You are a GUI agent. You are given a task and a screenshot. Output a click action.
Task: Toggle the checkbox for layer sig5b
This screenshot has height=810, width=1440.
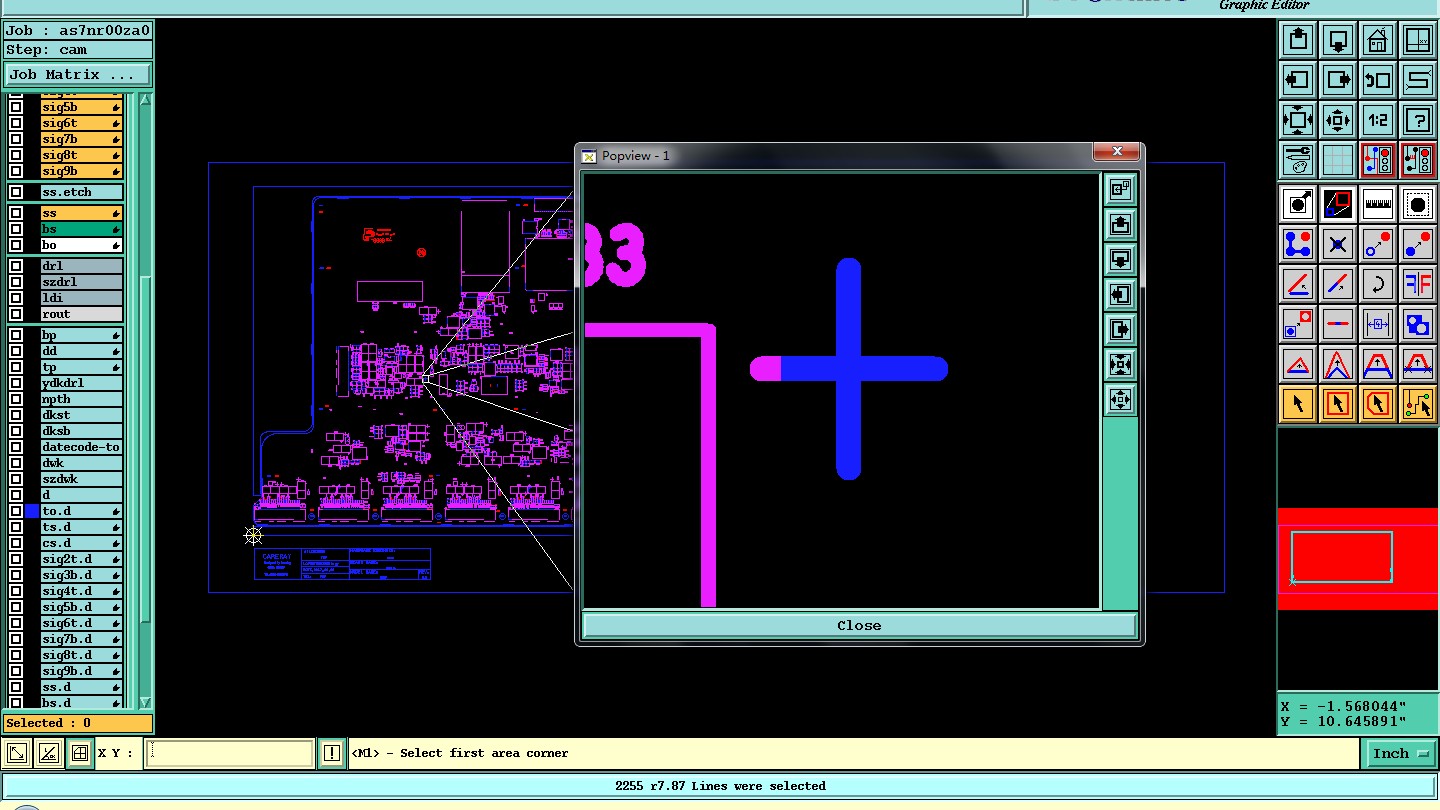point(16,107)
